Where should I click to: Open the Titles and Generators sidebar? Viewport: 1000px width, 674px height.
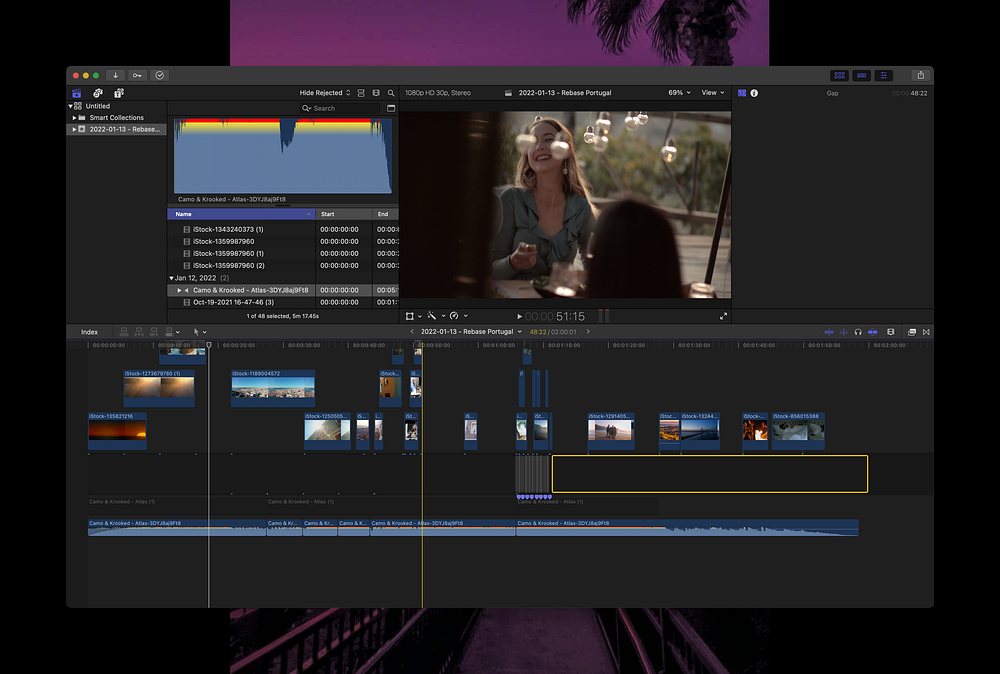click(x=119, y=93)
